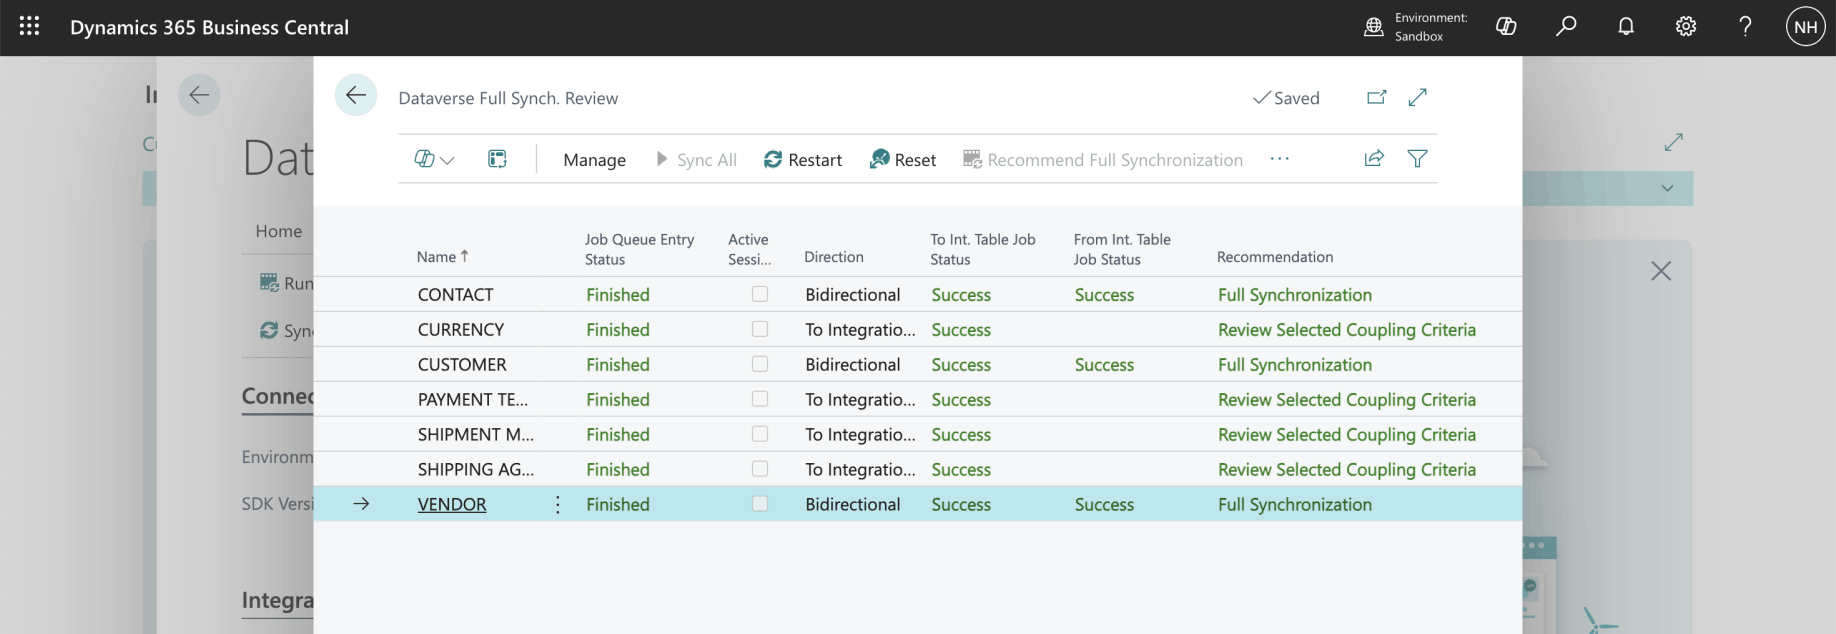This screenshot has height=634, width=1836.
Task: Show more actions via ellipsis menu
Action: click(x=1279, y=159)
